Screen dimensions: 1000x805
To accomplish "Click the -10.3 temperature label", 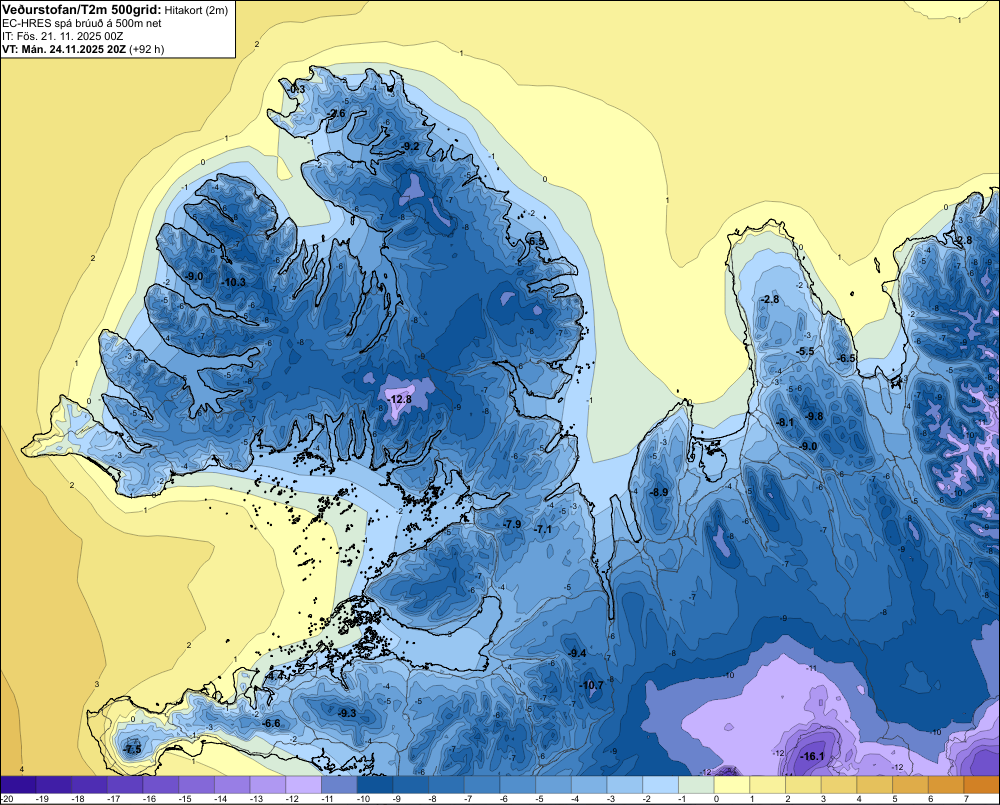I will point(233,283).
